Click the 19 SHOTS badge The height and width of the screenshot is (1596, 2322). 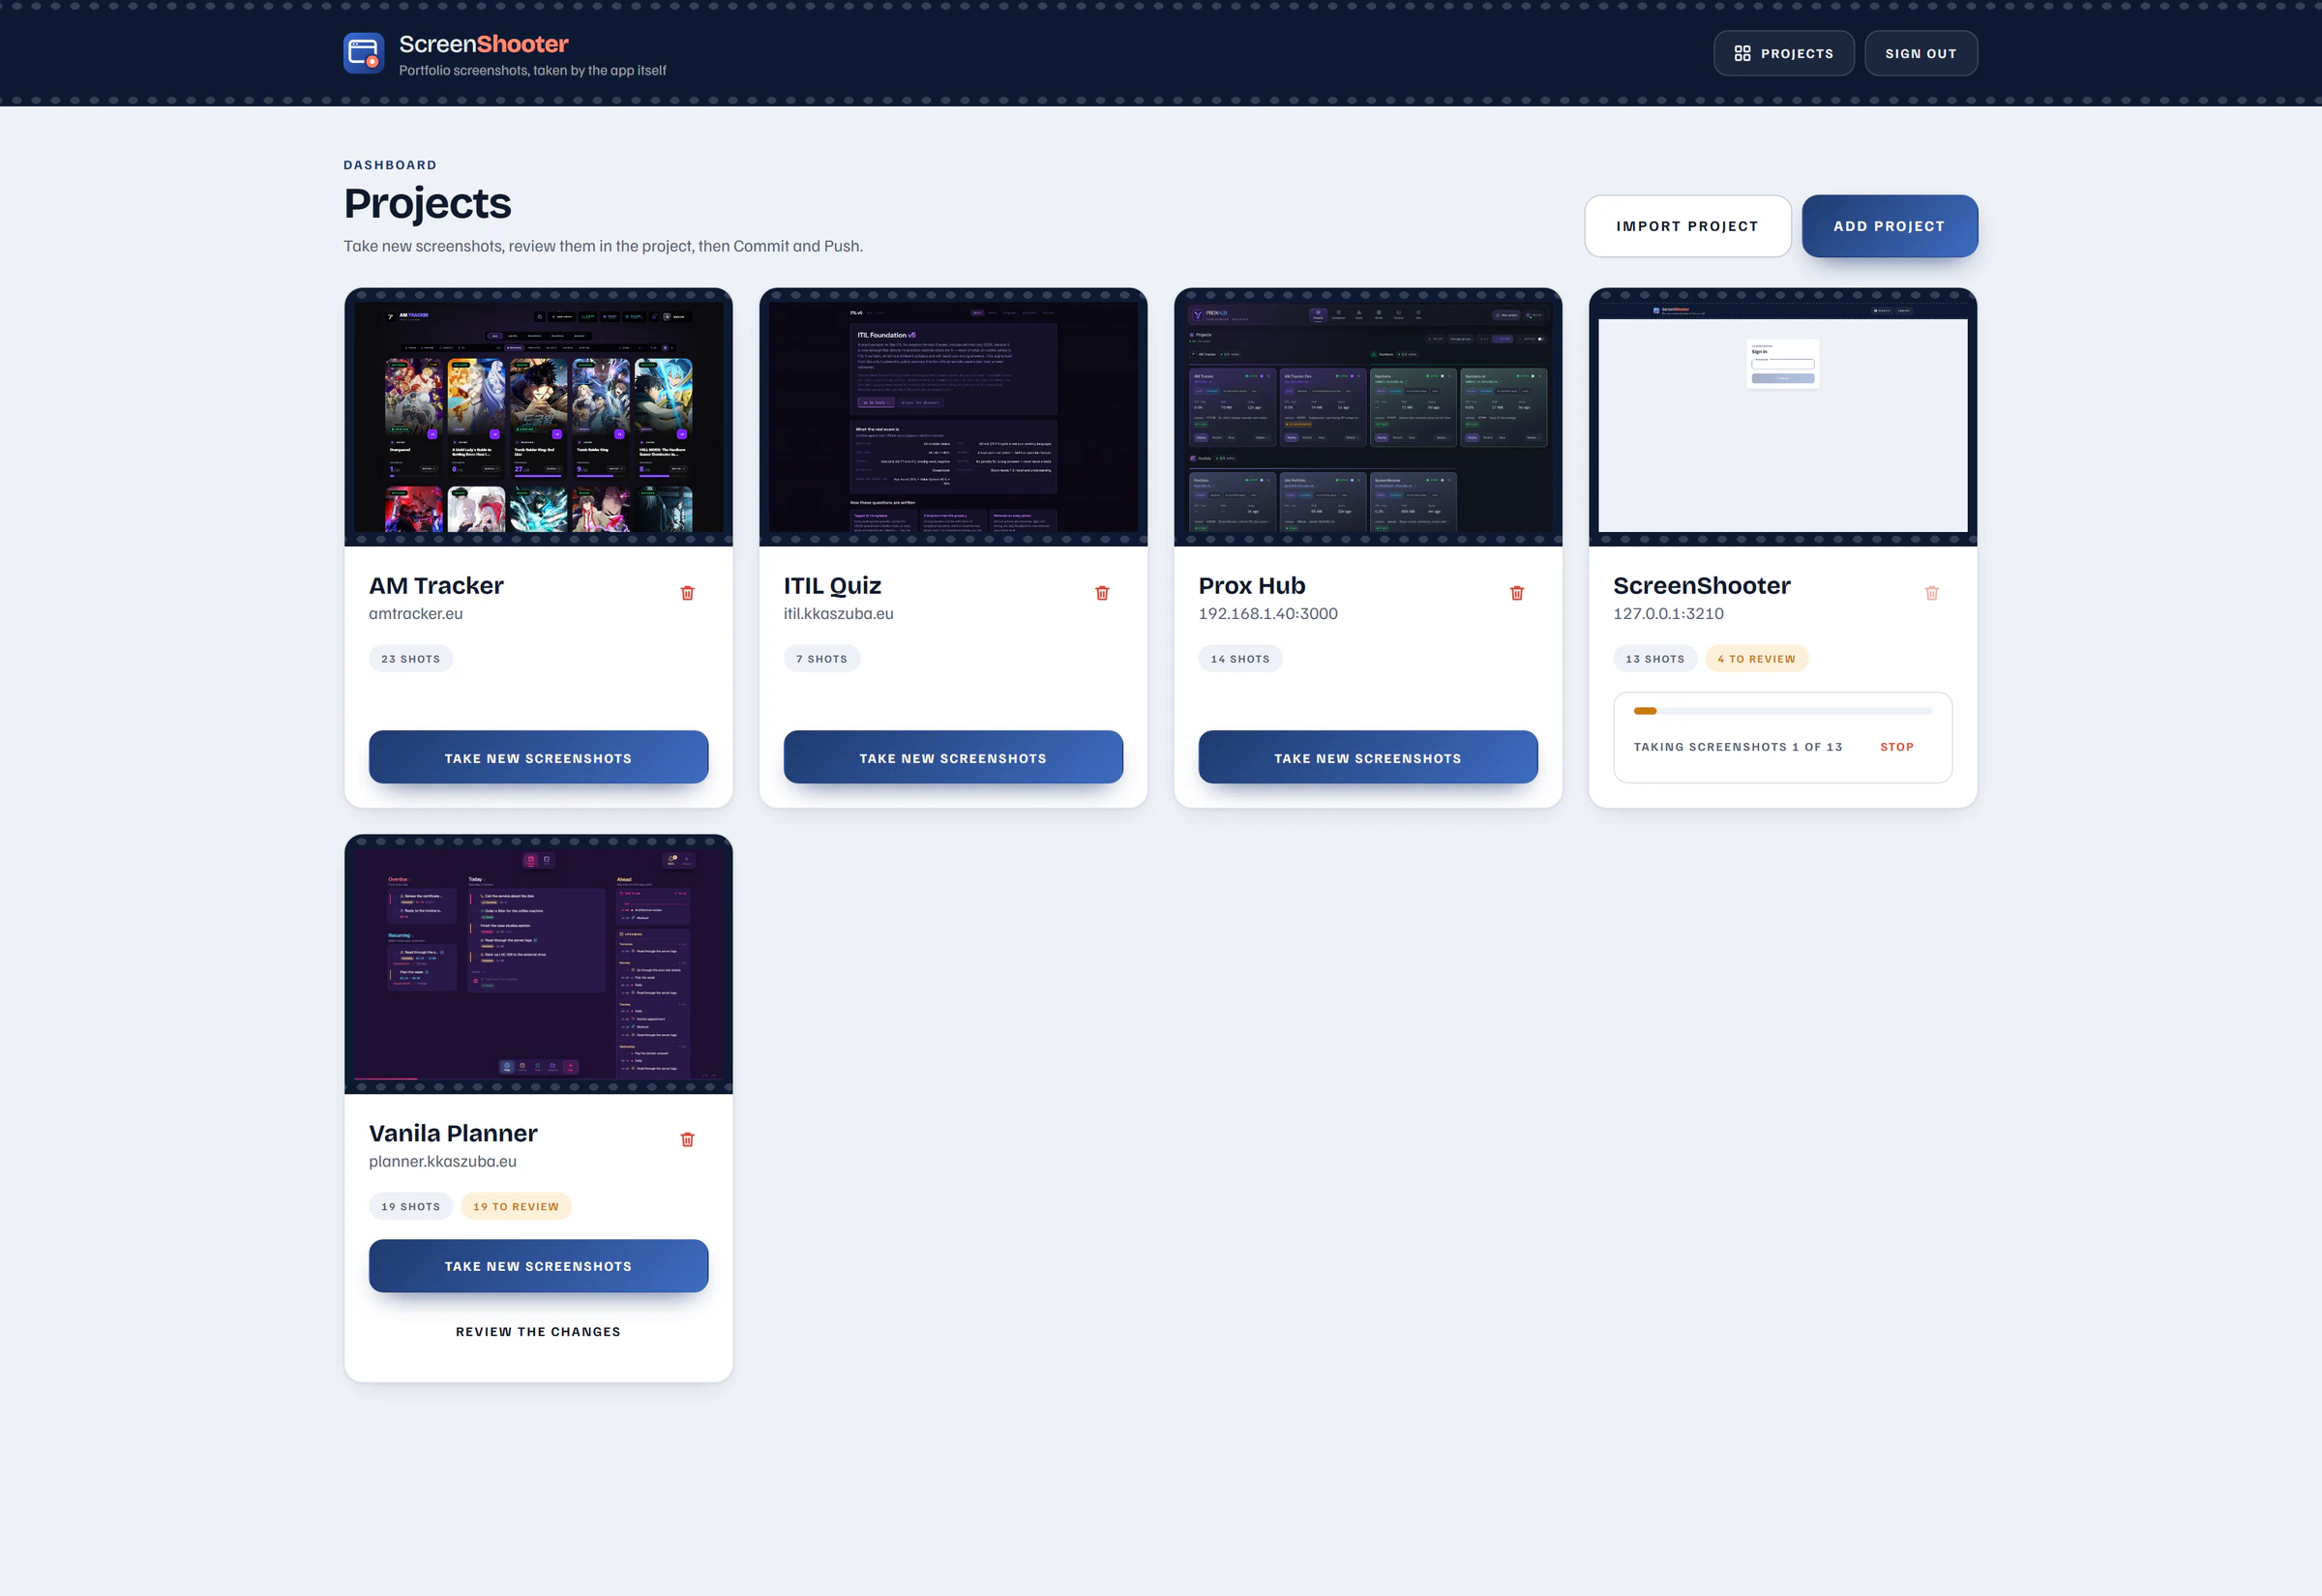pos(411,1206)
